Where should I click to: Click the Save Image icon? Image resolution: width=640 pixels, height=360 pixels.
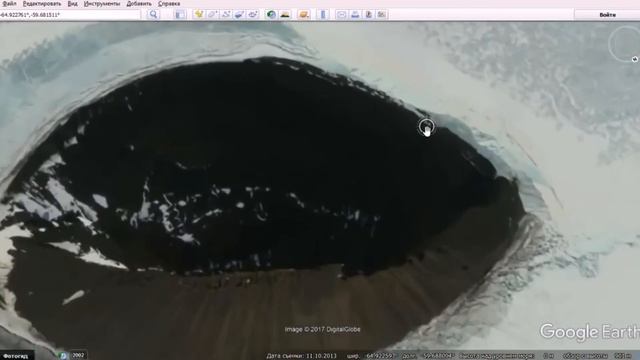pyautogui.click(x=369, y=15)
